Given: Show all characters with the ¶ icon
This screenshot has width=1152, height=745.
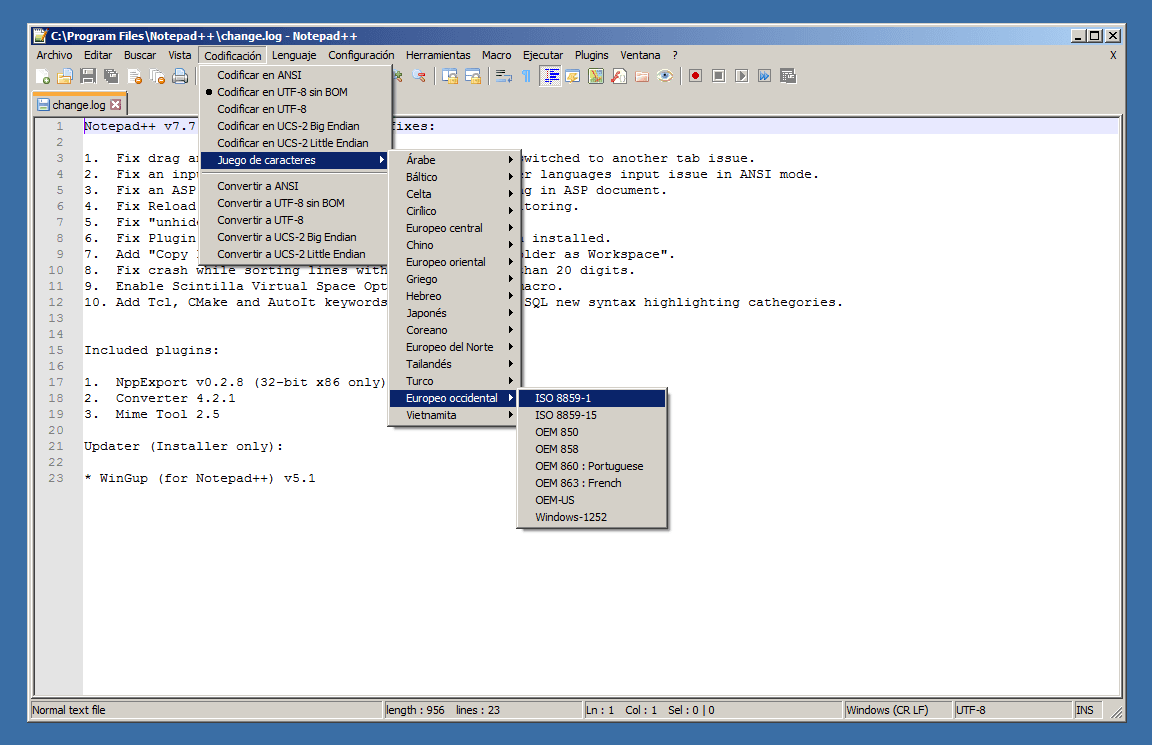Looking at the screenshot, I should pos(526,75).
